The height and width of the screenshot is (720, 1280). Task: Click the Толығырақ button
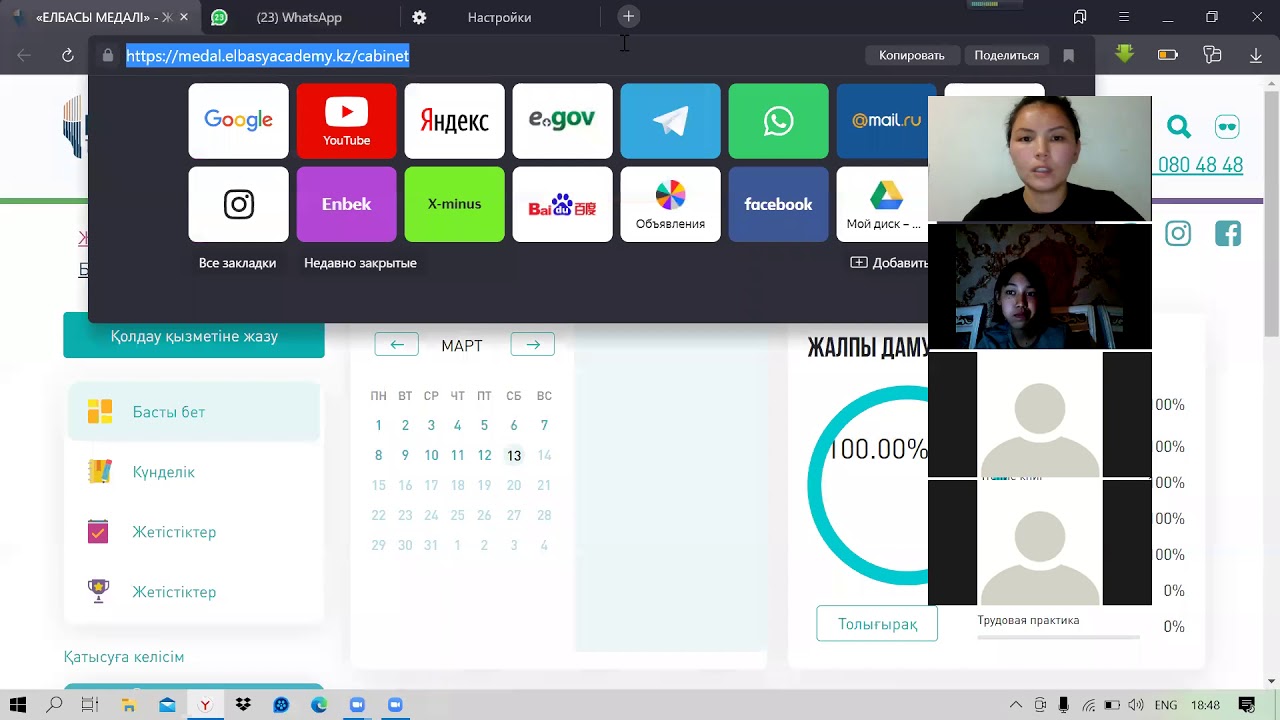click(877, 624)
